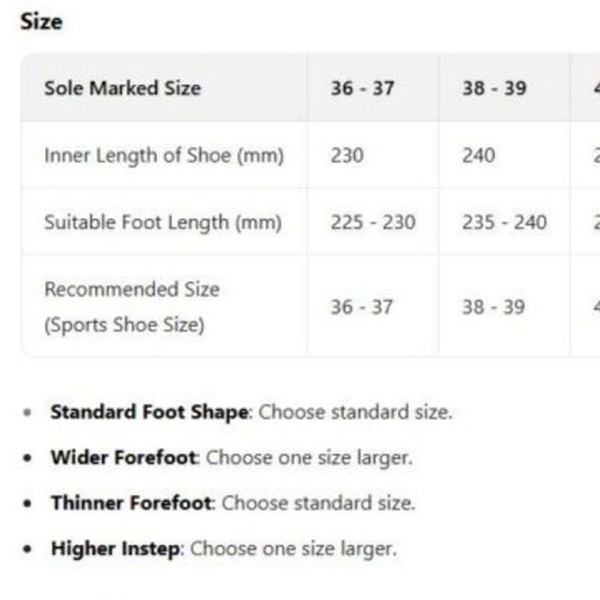Click "Choose standard size" beside Standard Foot Shape
The height and width of the screenshot is (600, 600).
tap(355, 412)
